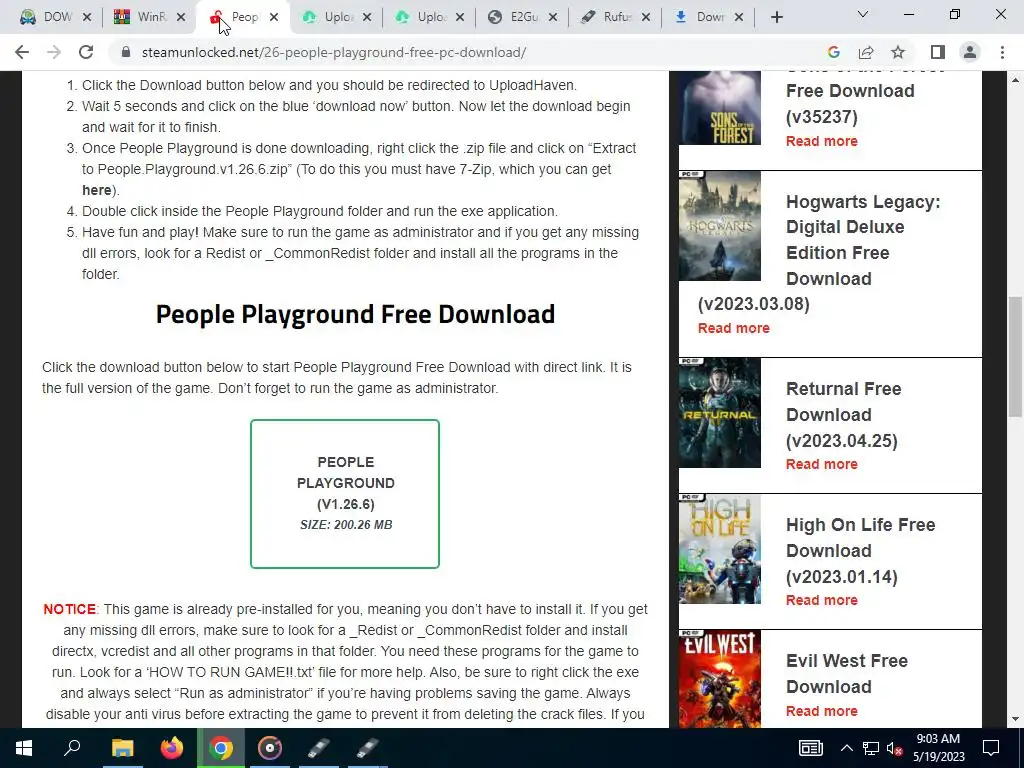Open Windows taskbar search
This screenshot has width=1024, height=768.
coord(72,748)
